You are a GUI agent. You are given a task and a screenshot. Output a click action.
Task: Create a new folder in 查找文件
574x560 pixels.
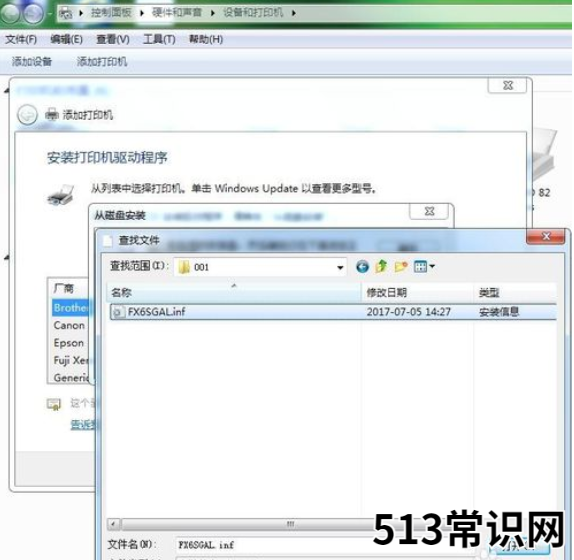tap(401, 266)
